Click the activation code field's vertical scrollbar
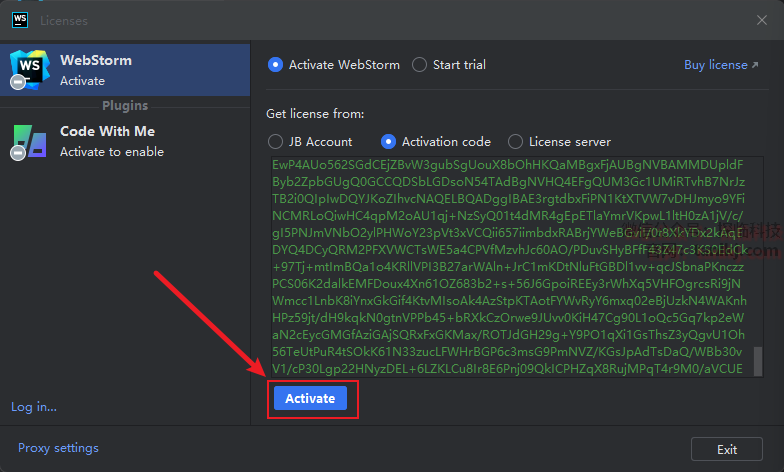 [x=758, y=360]
